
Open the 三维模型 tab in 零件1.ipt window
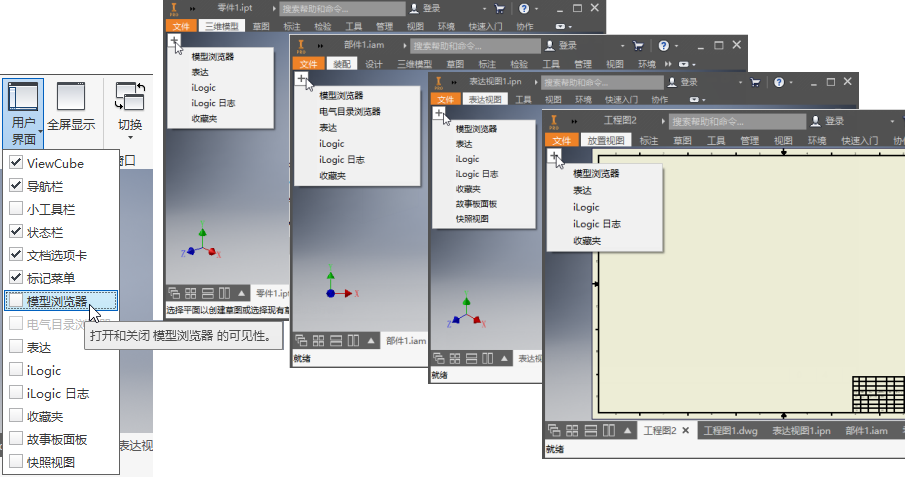(x=222, y=26)
